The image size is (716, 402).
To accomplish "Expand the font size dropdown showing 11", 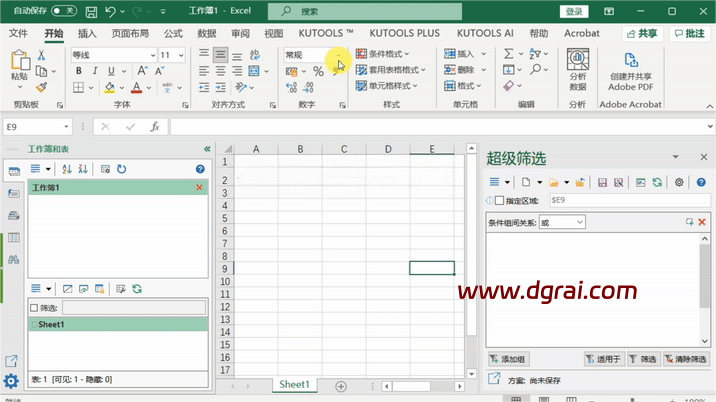I will click(180, 55).
